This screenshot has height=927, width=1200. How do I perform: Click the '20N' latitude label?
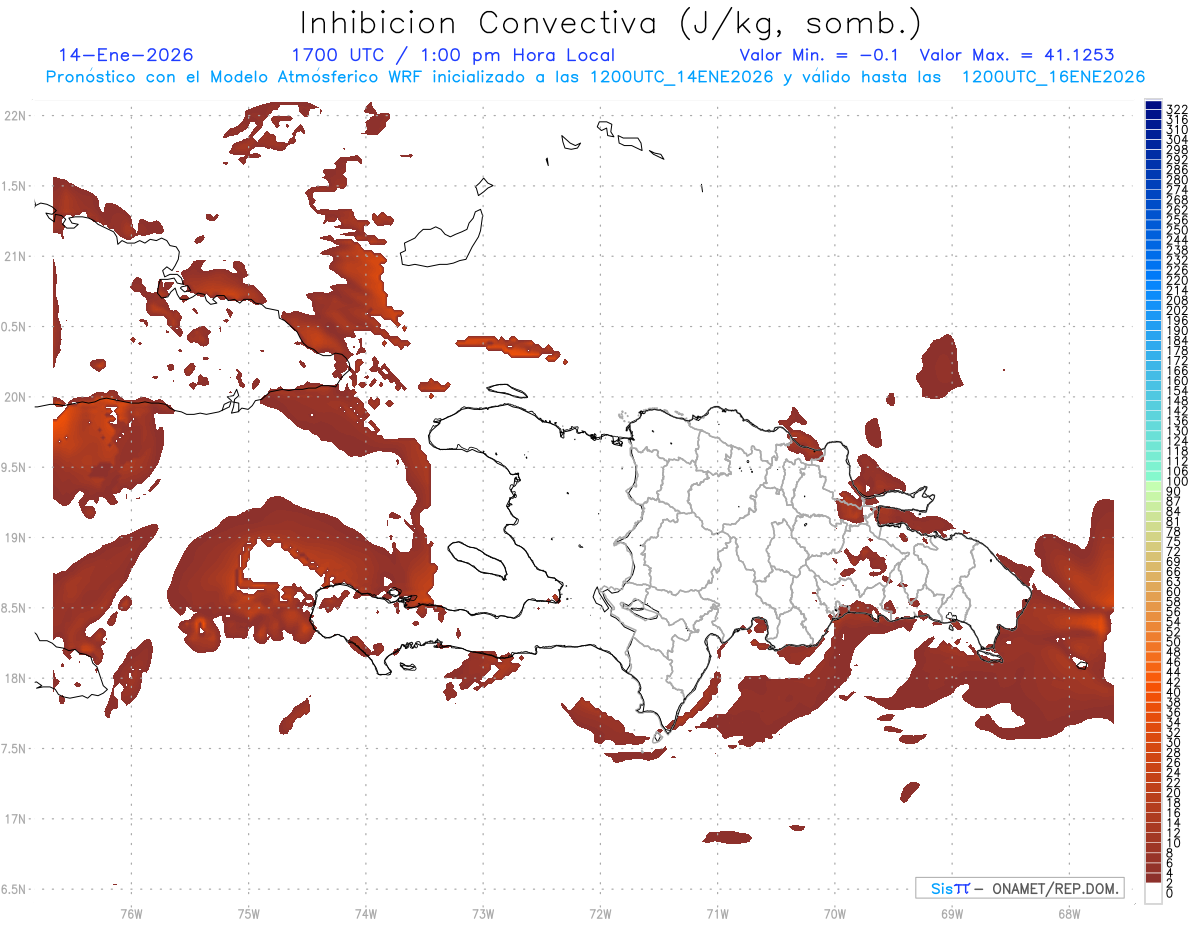(x=15, y=397)
